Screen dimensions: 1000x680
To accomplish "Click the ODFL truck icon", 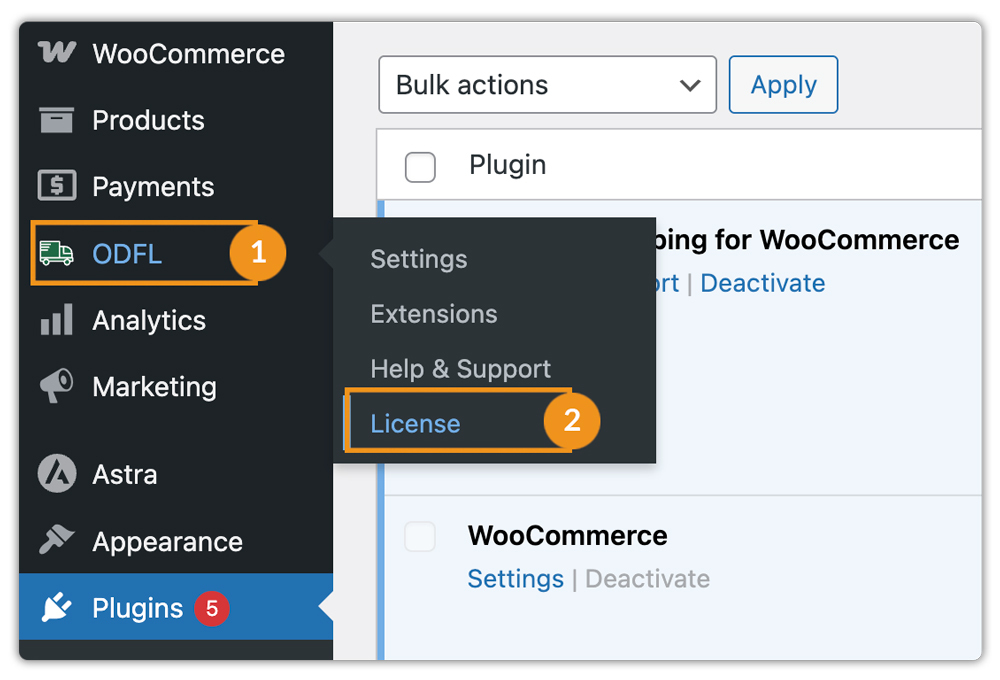I will 56,254.
